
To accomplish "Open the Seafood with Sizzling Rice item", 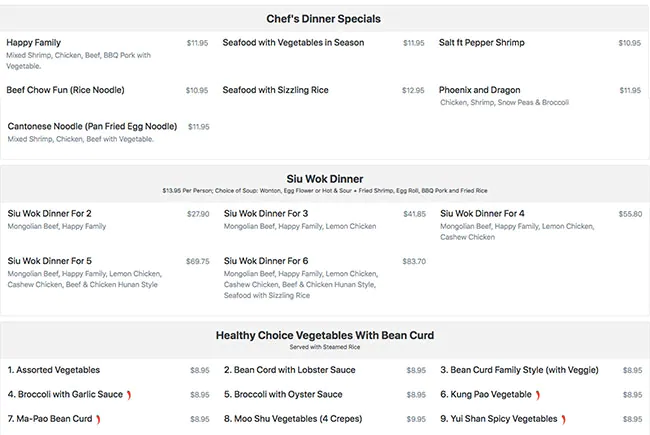I will (275, 90).
